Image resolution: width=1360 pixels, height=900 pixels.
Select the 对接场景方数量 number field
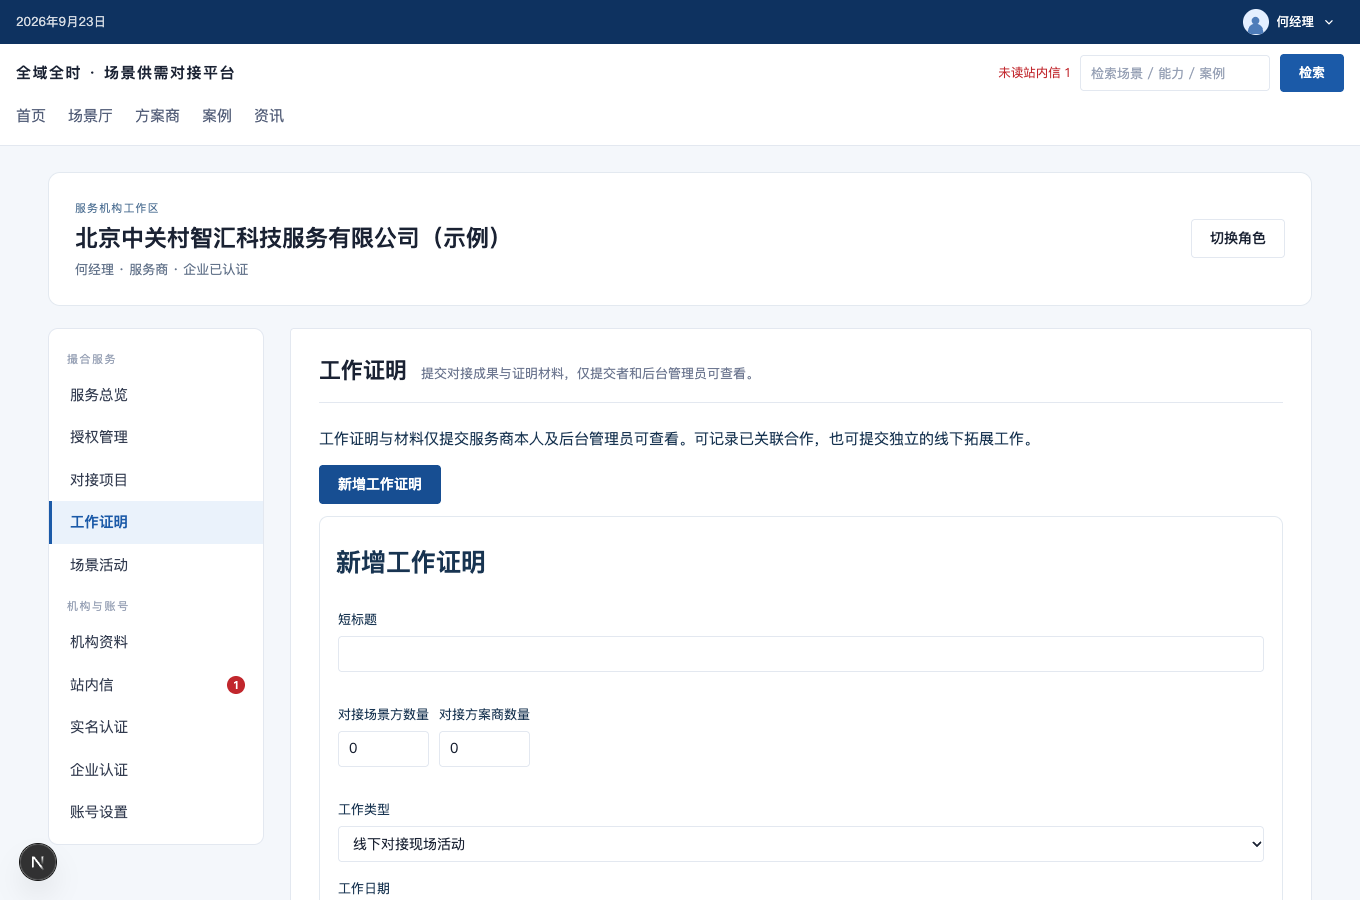click(383, 749)
